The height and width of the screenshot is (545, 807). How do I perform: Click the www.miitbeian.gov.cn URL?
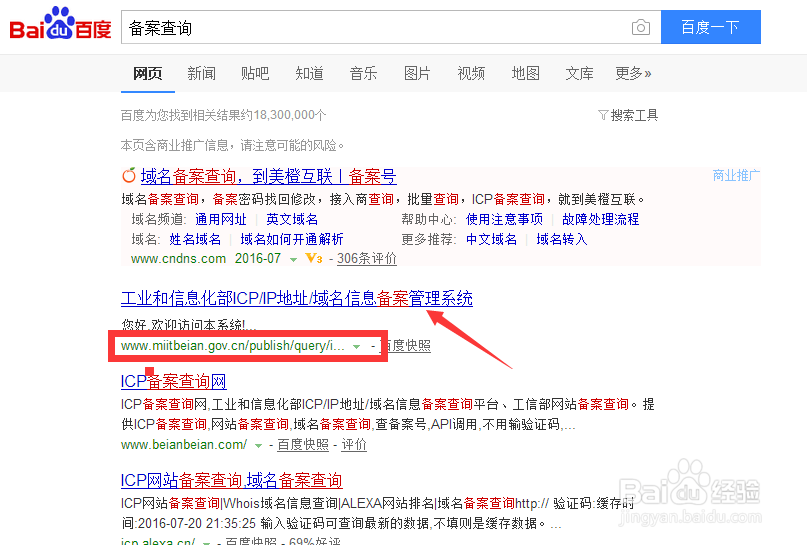coord(233,346)
